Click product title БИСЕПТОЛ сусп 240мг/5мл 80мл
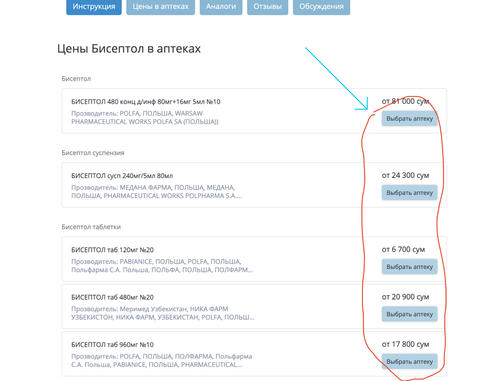Screen dimensions: 500x381 click(122, 176)
